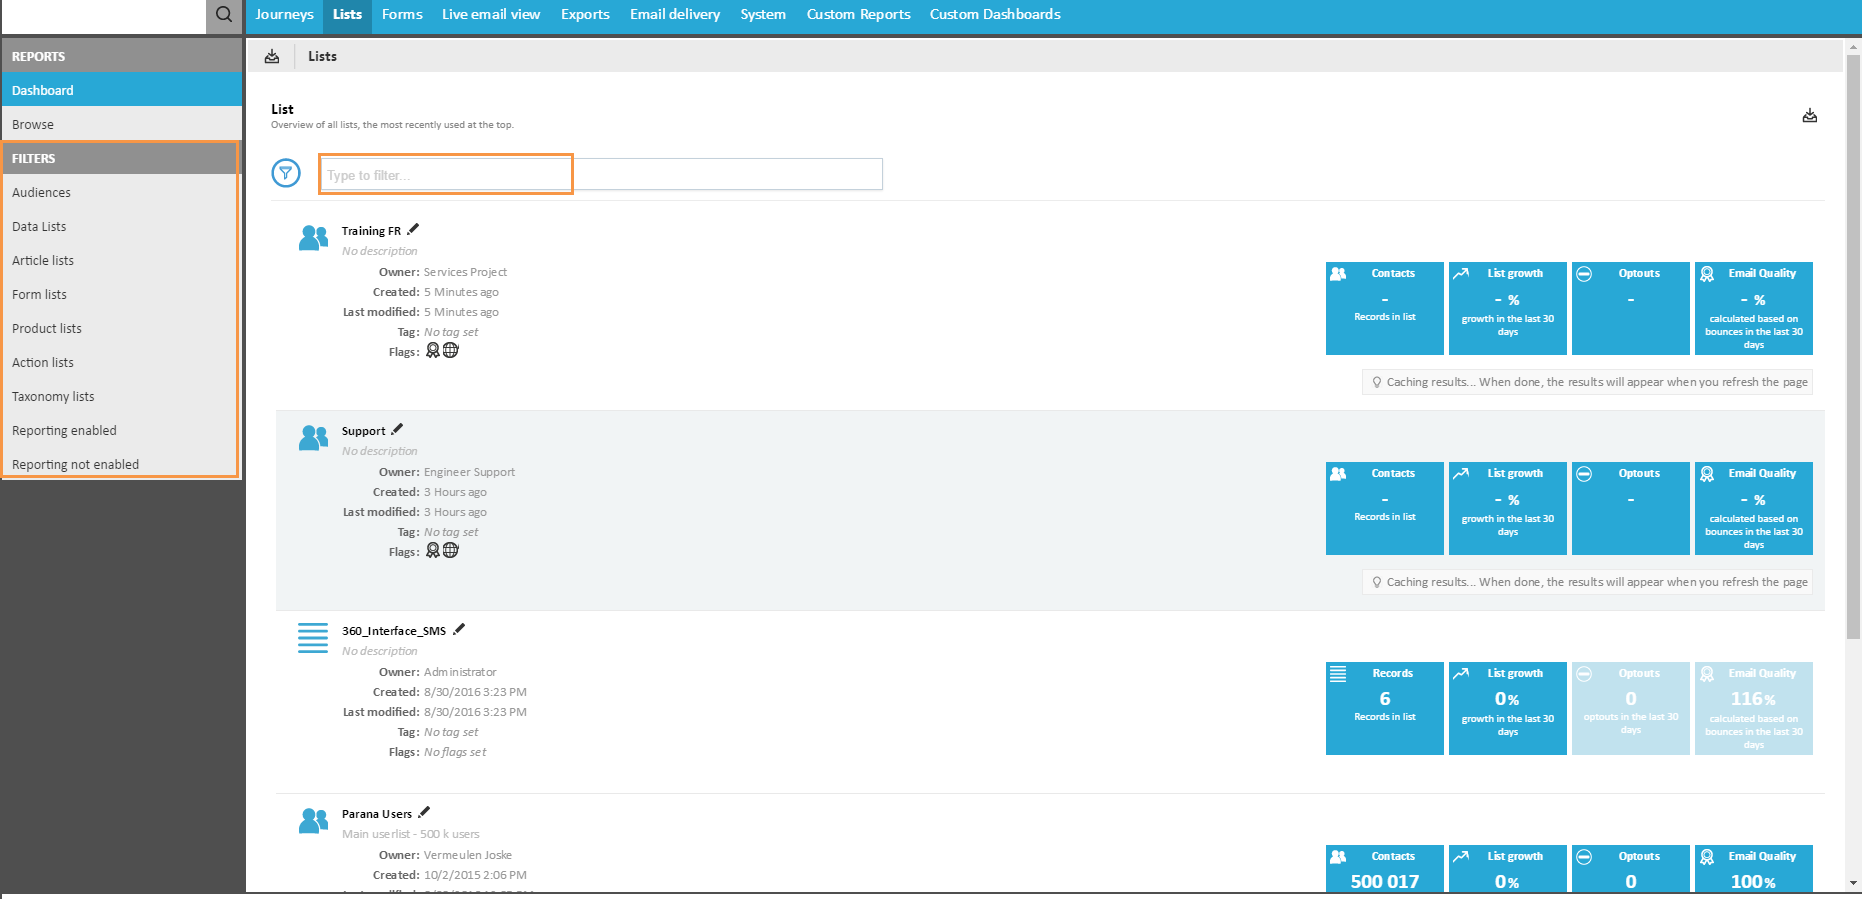Click pencil icon beside 360_Interface_SMS
Screen dimensions: 1862x899
(x=459, y=630)
